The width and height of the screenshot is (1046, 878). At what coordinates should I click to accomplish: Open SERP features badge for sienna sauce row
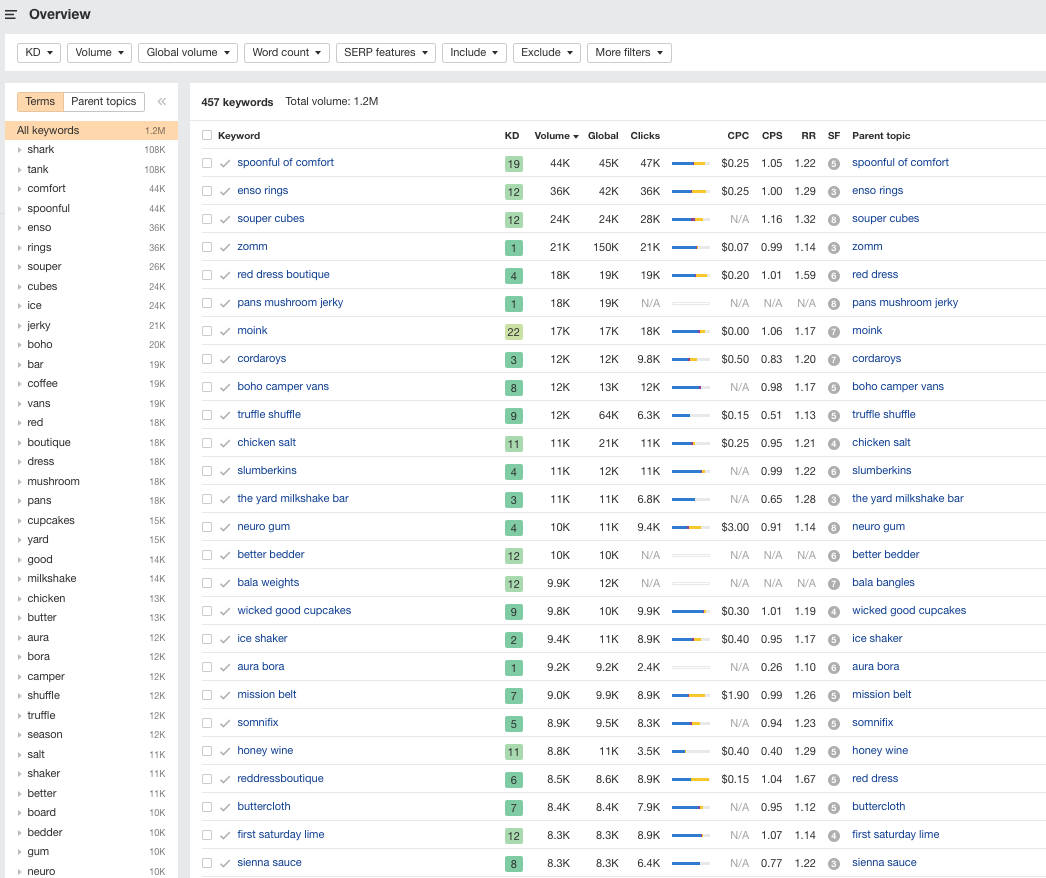click(x=834, y=864)
